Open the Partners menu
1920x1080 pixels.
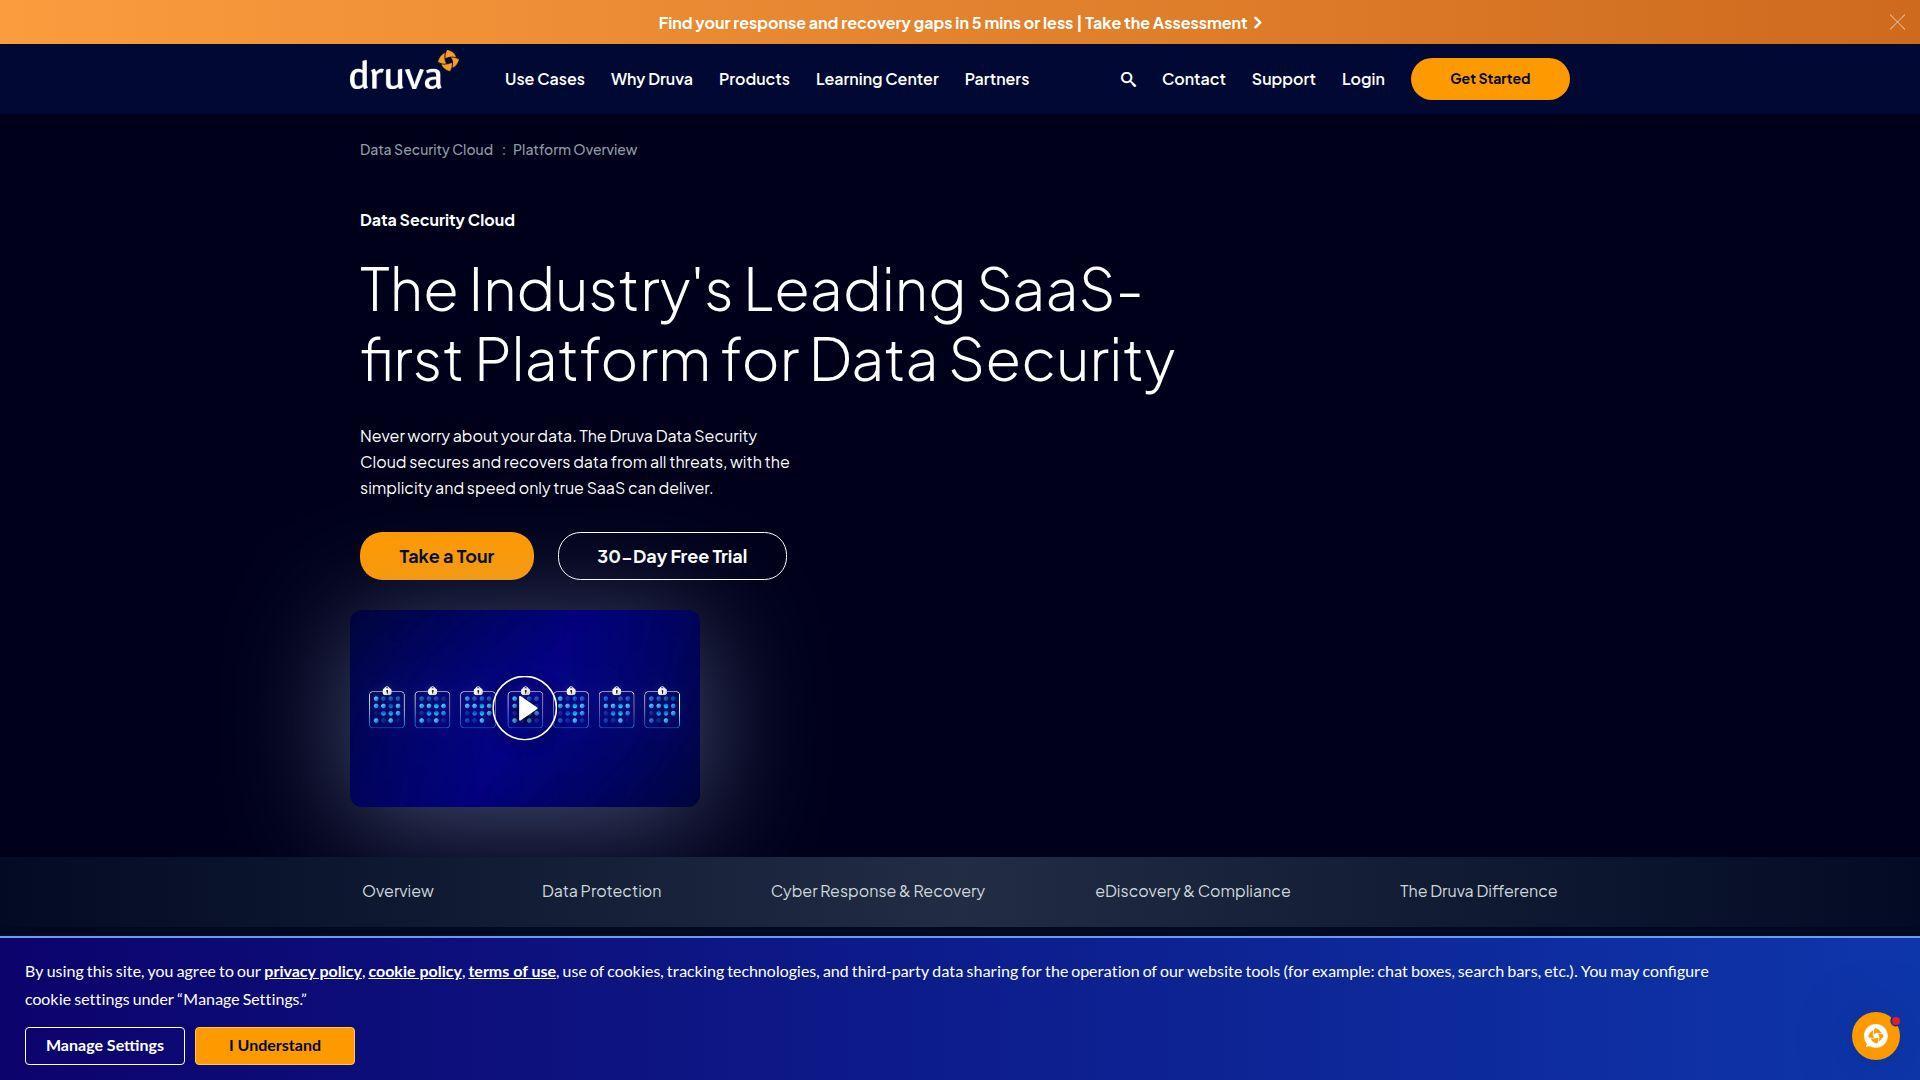pos(997,79)
